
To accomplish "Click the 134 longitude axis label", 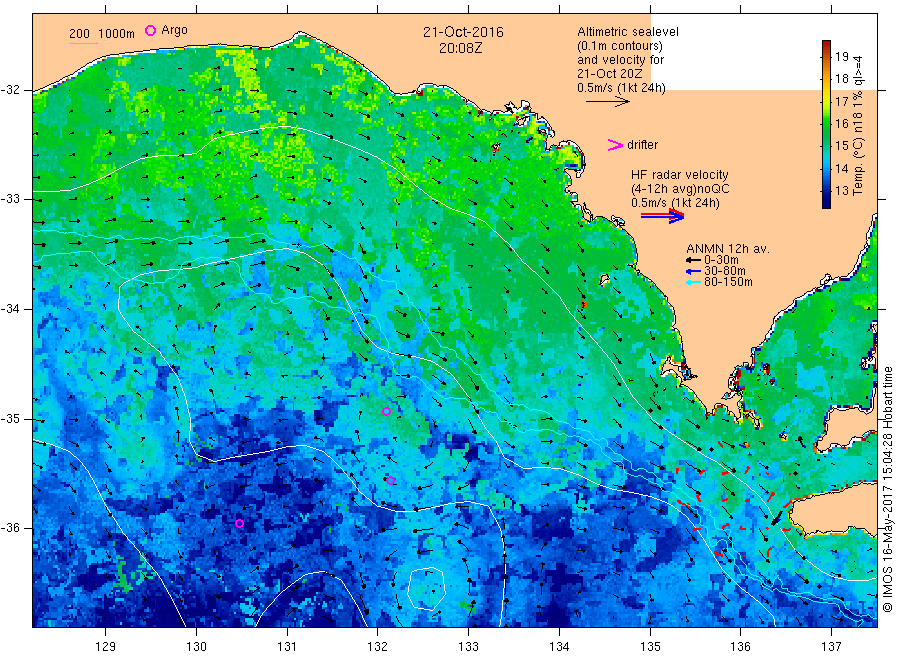I will click(559, 646).
